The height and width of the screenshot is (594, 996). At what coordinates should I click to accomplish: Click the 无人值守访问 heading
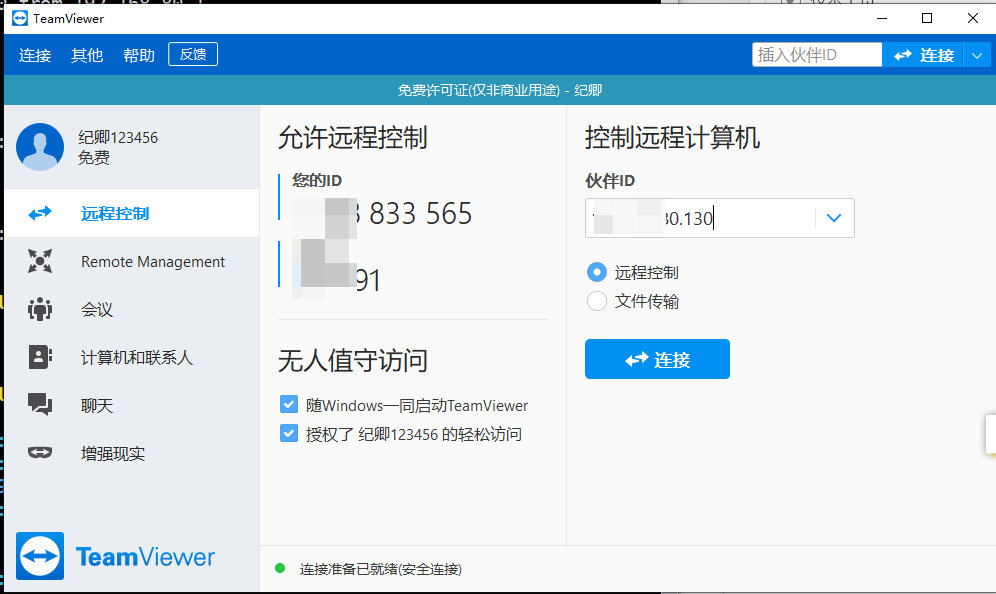[353, 360]
